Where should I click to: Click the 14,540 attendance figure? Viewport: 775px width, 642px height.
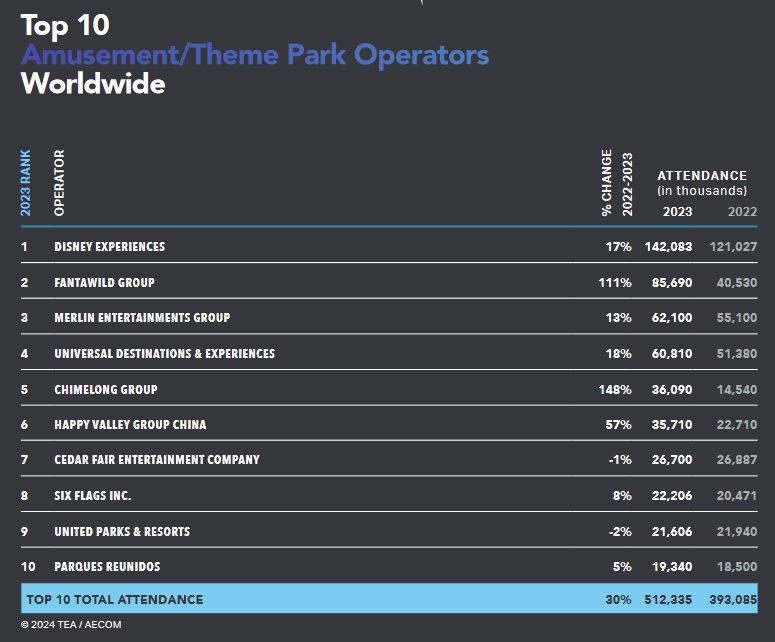pos(736,390)
